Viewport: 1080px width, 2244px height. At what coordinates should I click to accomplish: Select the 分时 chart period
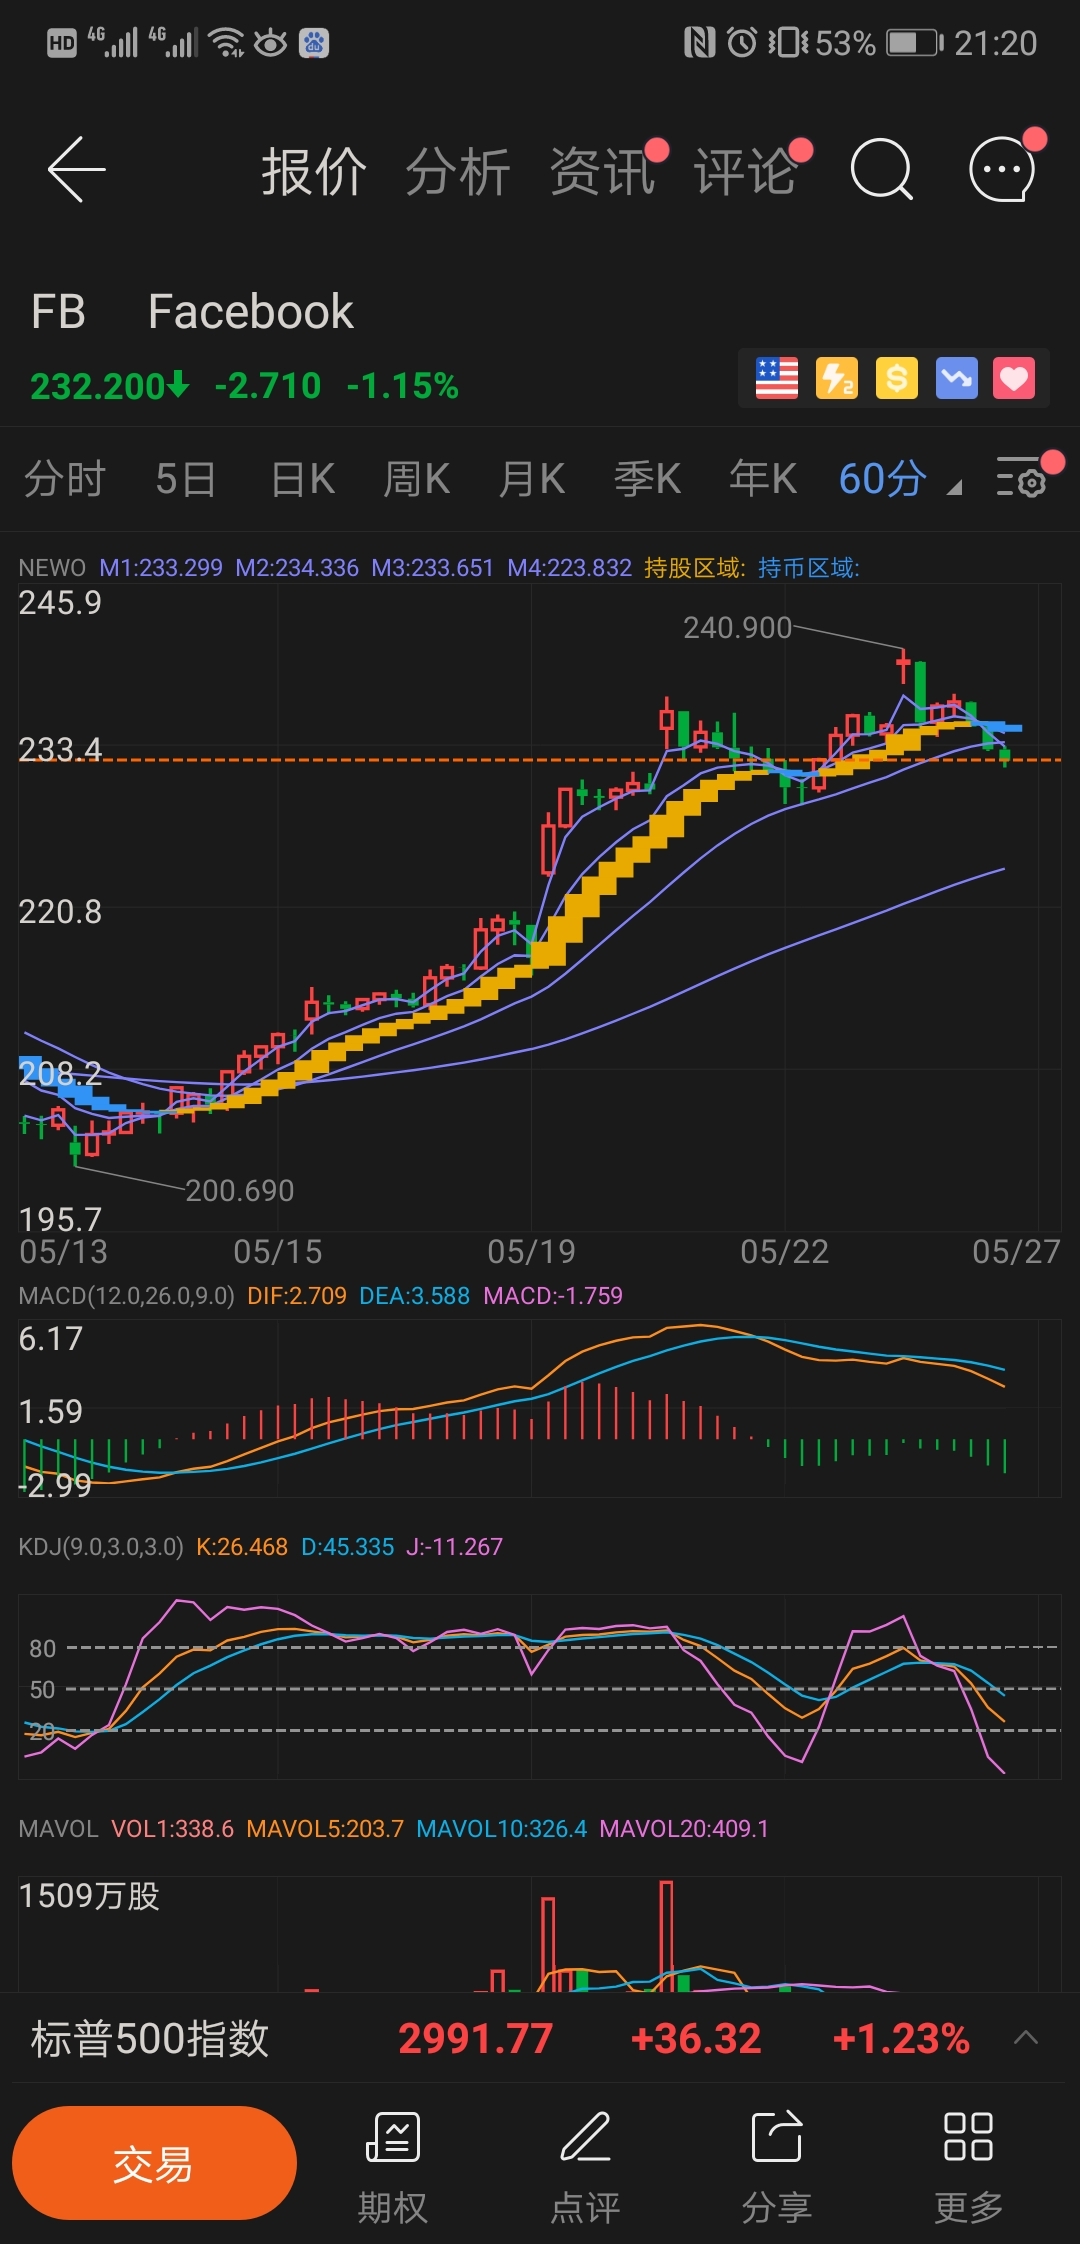click(65, 479)
